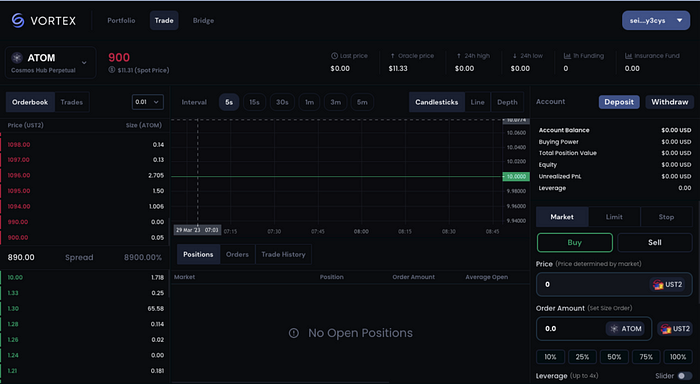Expand the ATOM market selector chevron
Viewport: 700px width, 384px height.
(x=84, y=63)
